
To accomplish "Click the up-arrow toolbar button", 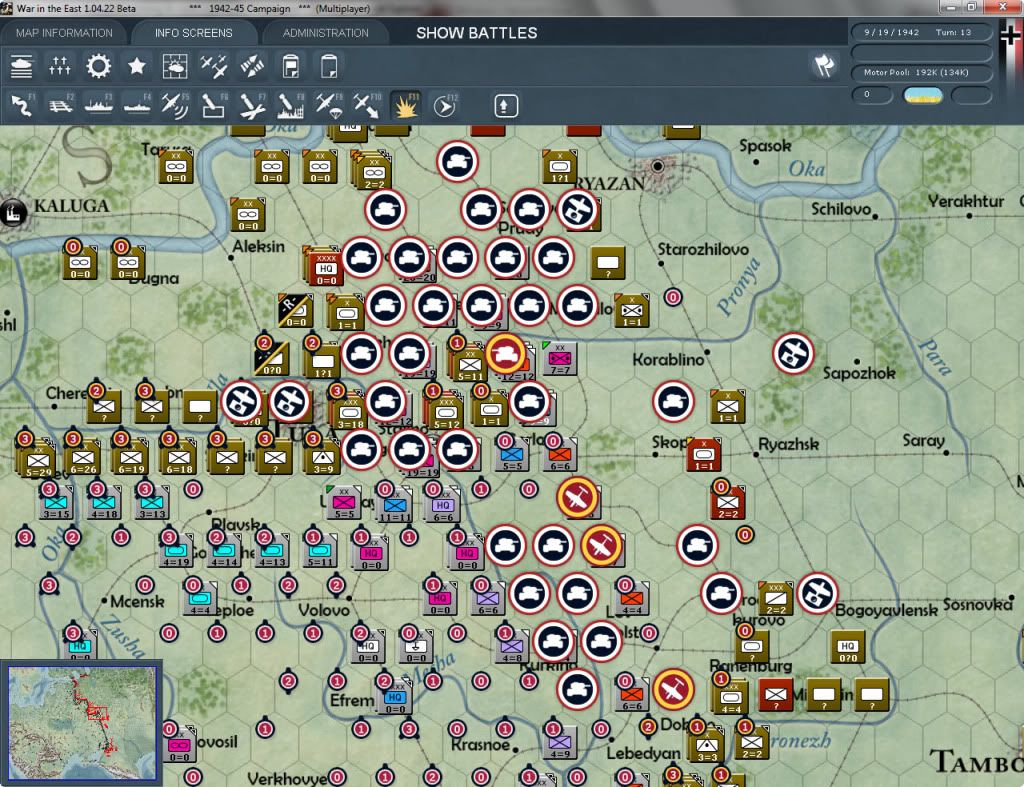I will (x=505, y=106).
